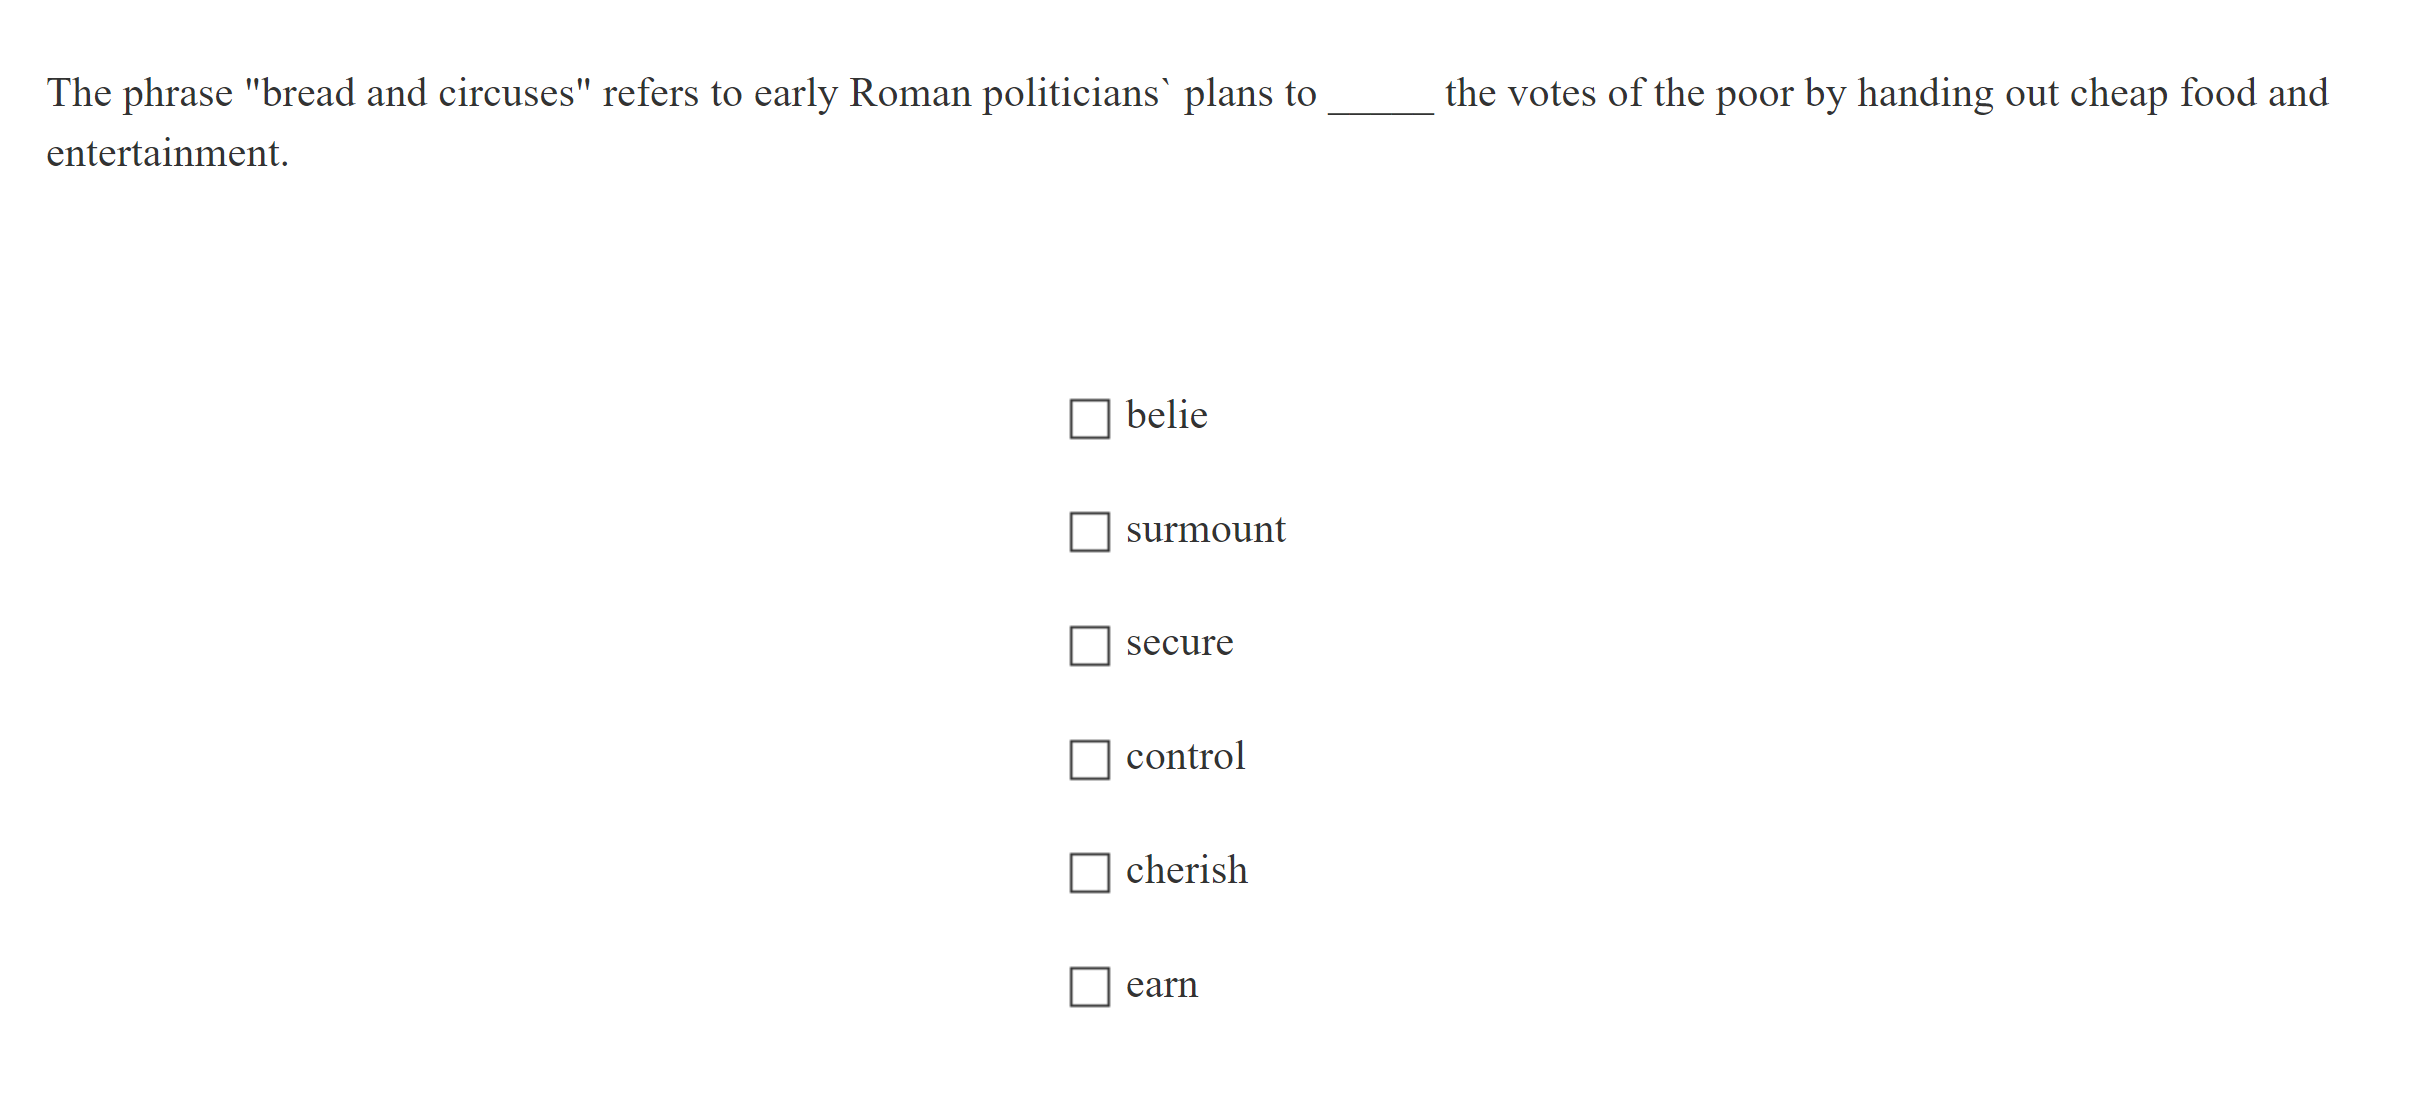Click the 'belie' answer label text

coord(1166,415)
